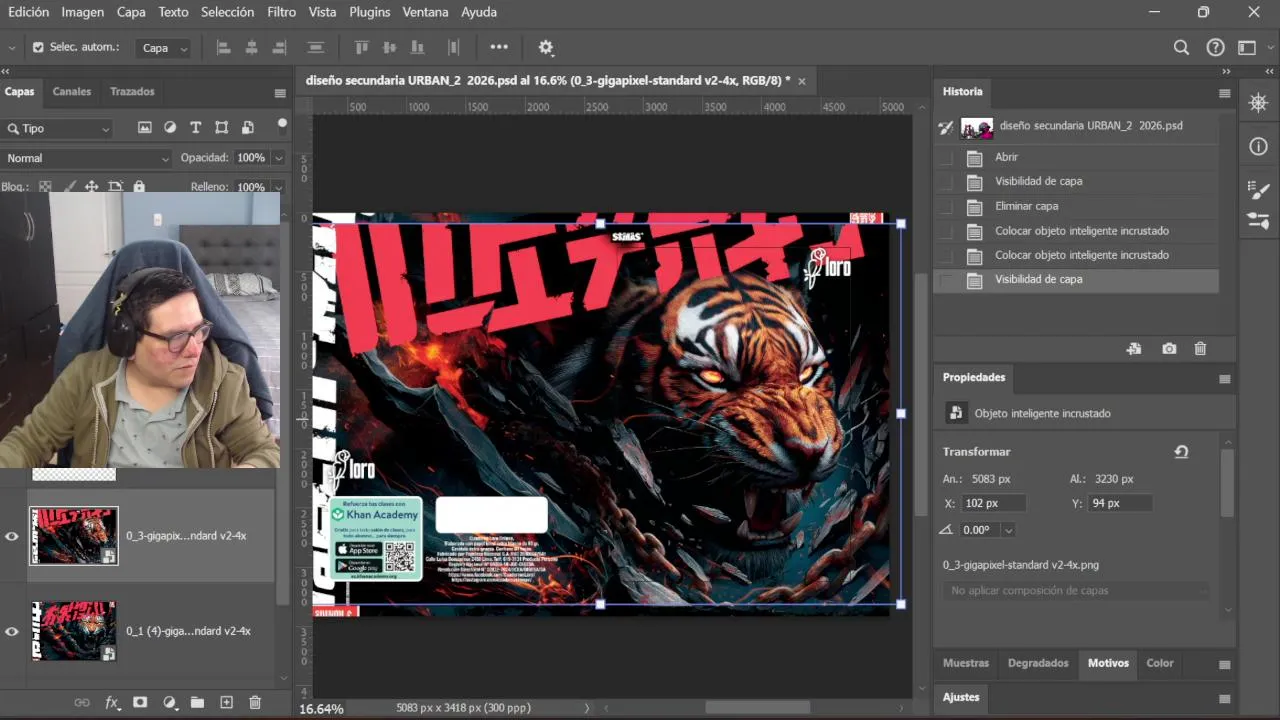Image resolution: width=1280 pixels, height=720 pixels.
Task: Align top edges in options bar
Action: [361, 47]
